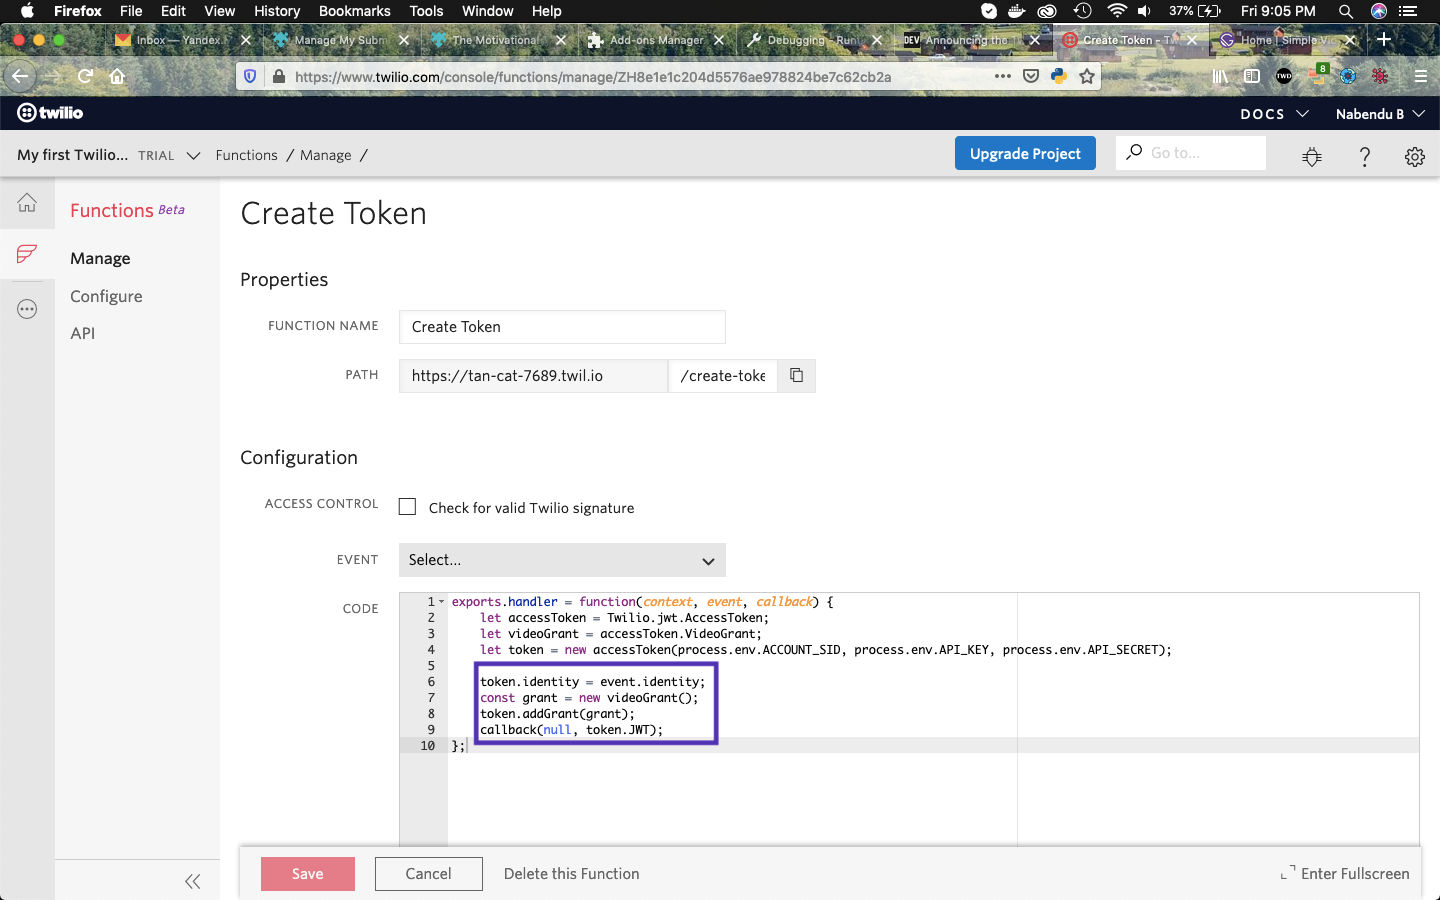This screenshot has height=900, width=1440.
Task: Open the tracking protection shield icon
Action: click(251, 76)
